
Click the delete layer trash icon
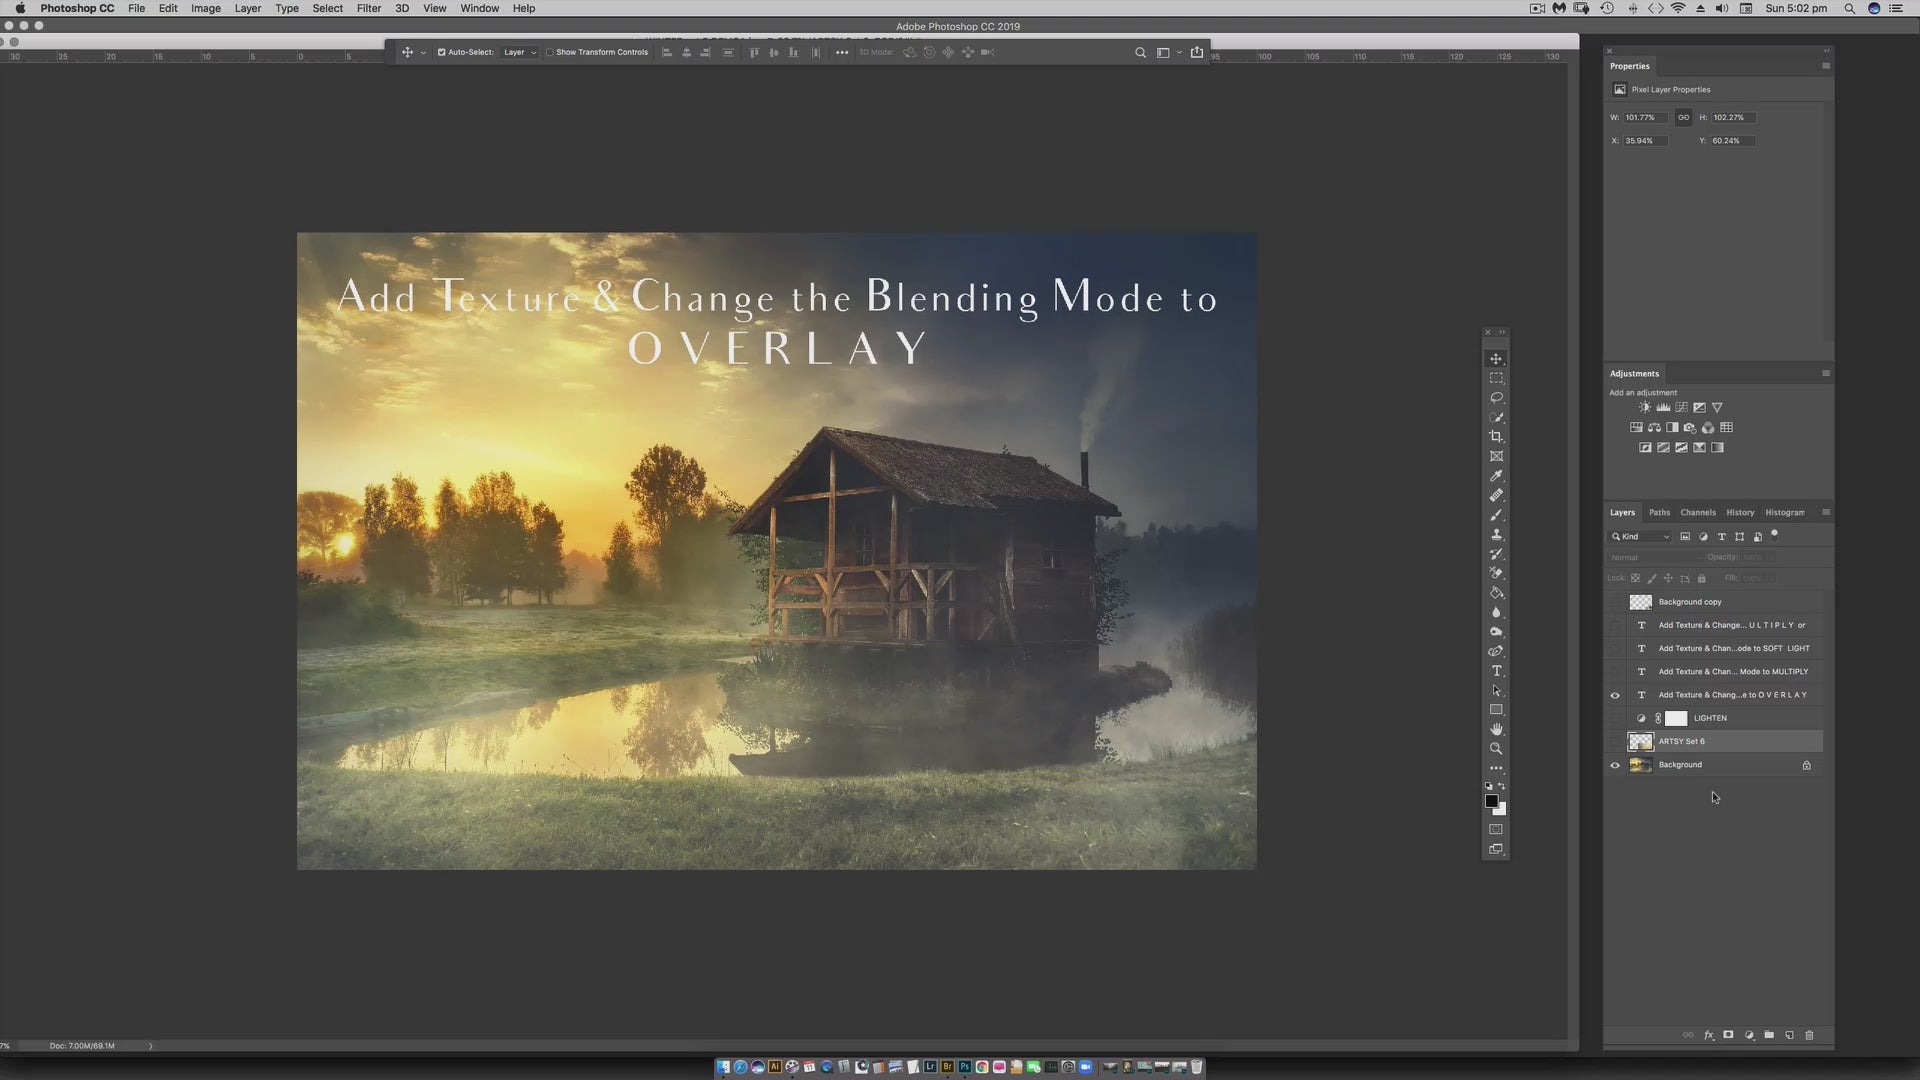click(1809, 1035)
